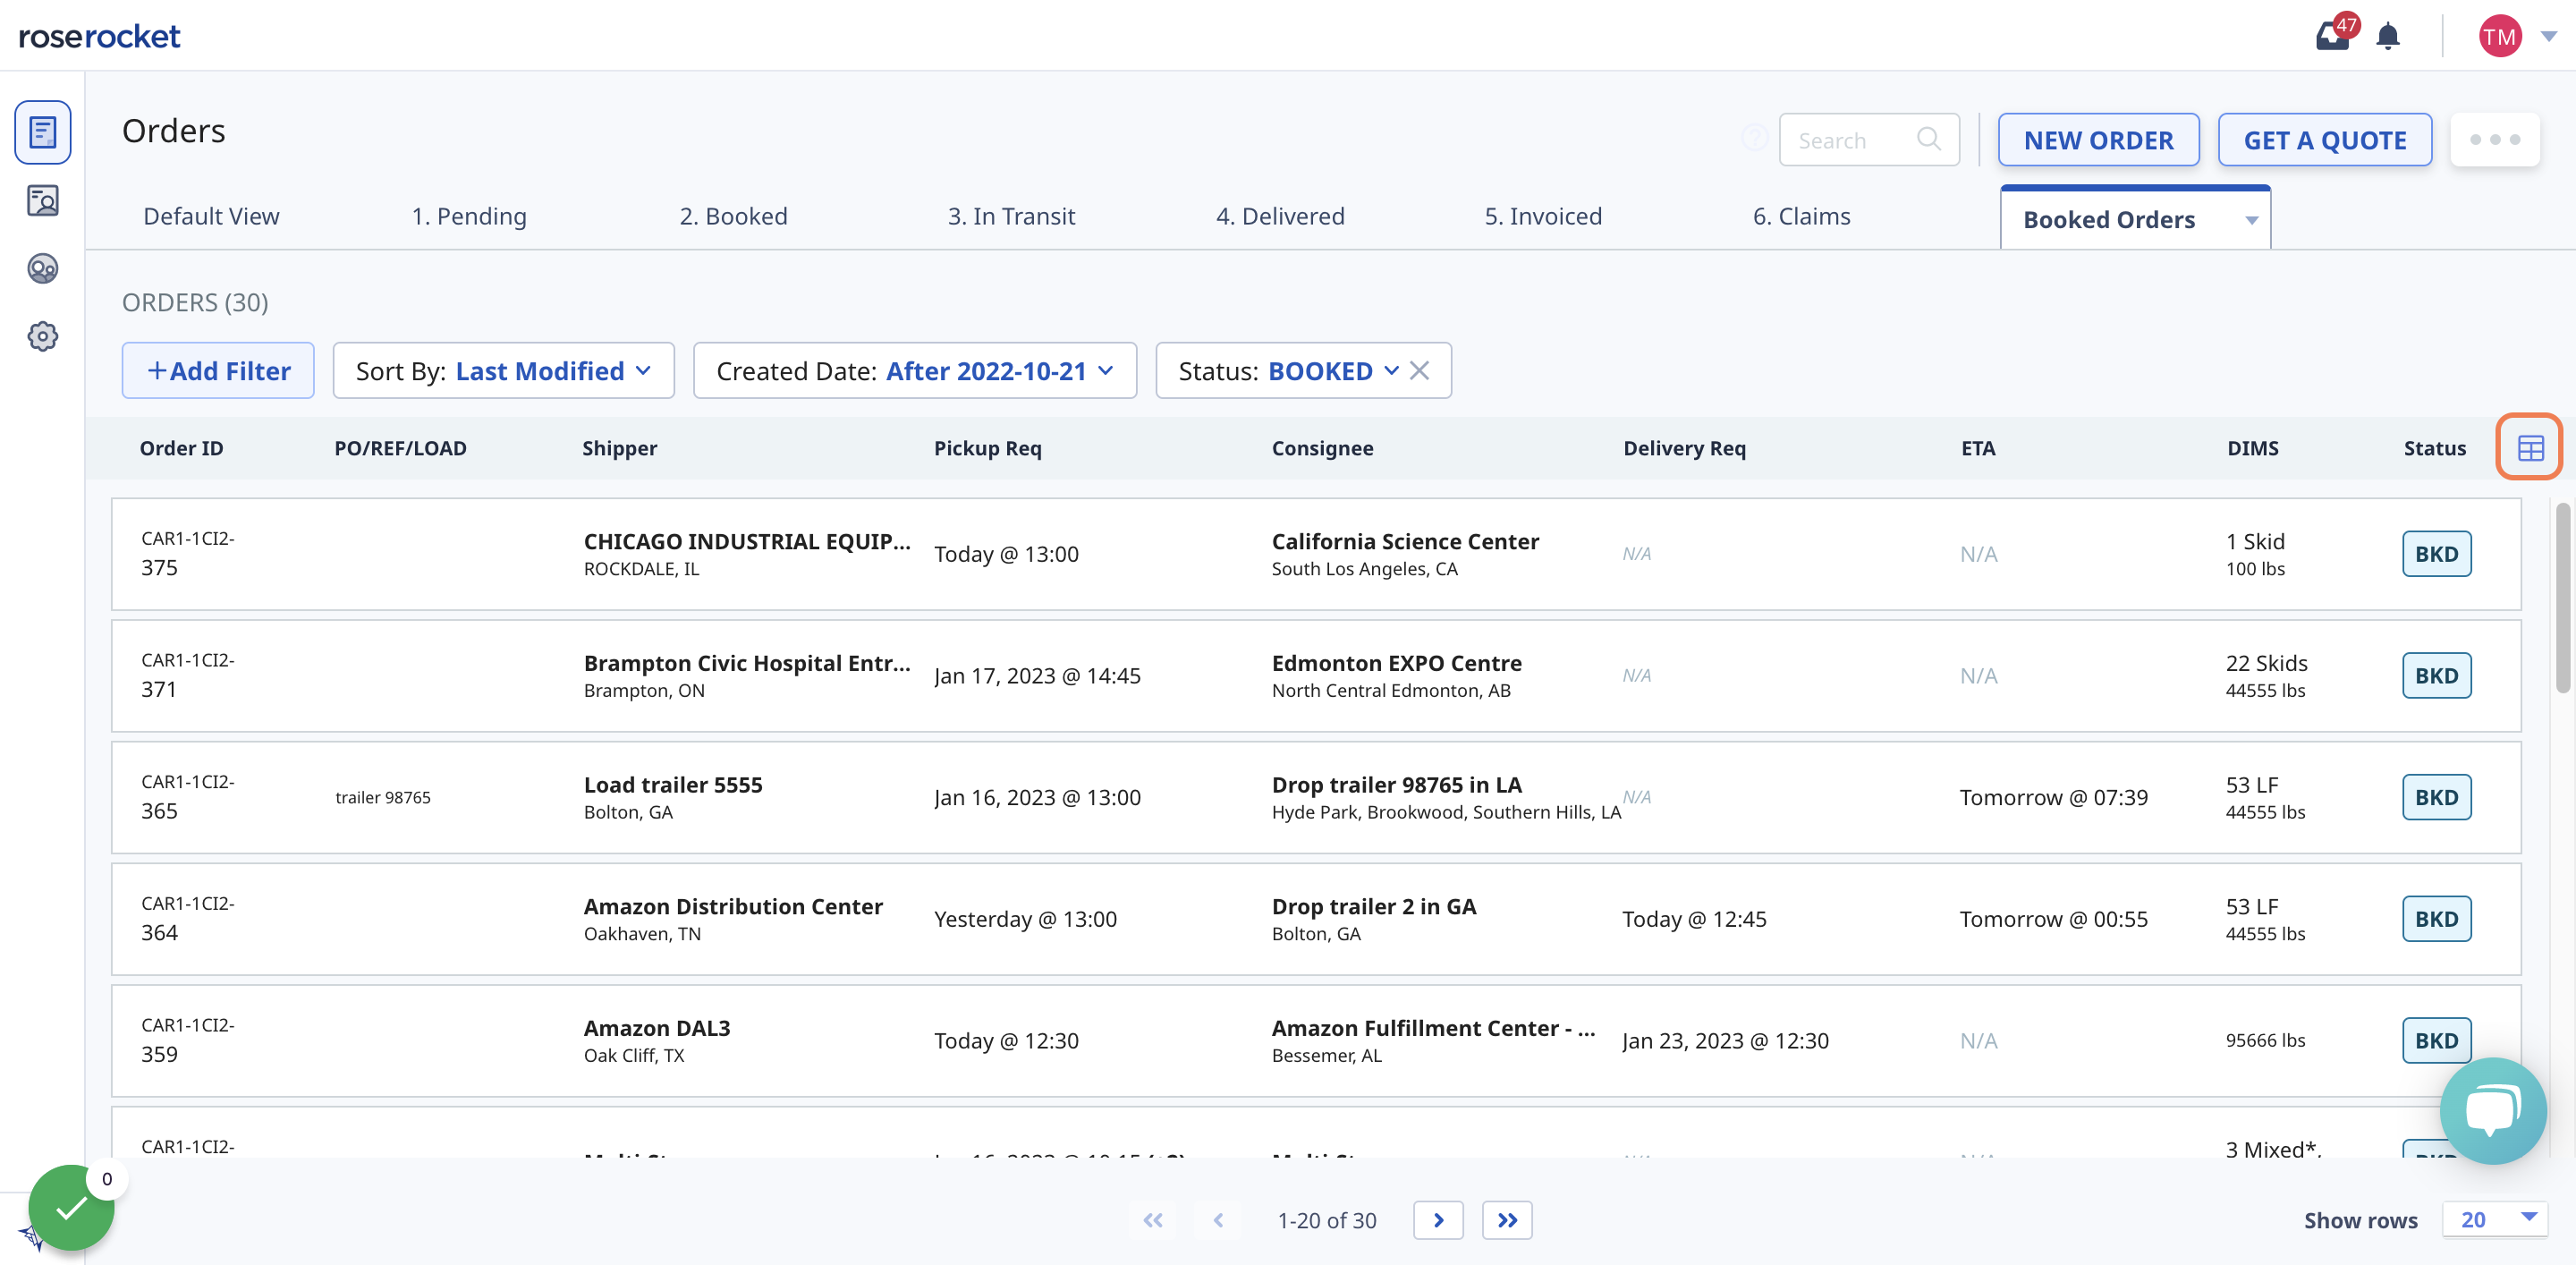This screenshot has height=1265, width=2576.
Task: Open order CAR1-1CI2-359
Action: click(1316, 1041)
